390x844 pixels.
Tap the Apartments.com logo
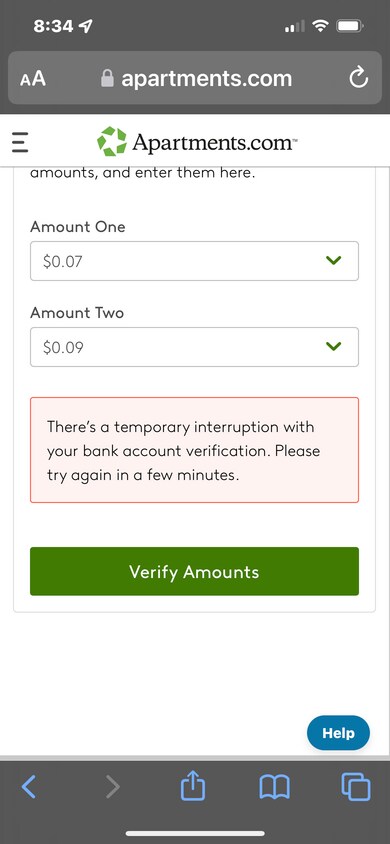[x=197, y=142]
